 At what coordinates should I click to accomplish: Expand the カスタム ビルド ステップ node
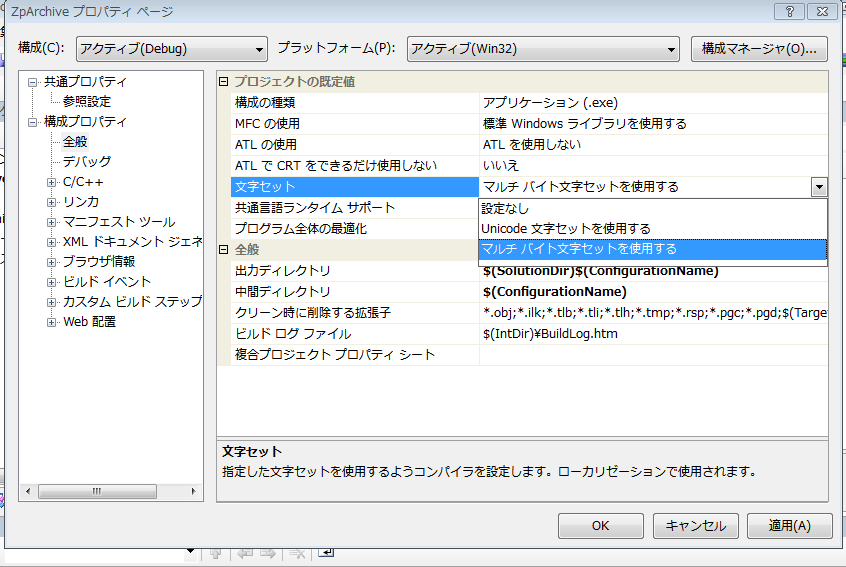pos(51,302)
